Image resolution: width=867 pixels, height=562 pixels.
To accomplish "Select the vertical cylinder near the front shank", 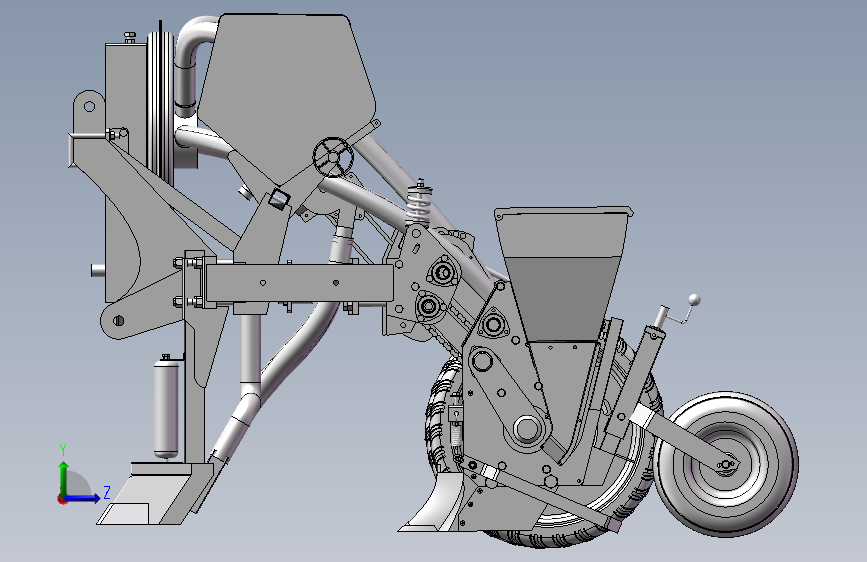I will pos(166,408).
